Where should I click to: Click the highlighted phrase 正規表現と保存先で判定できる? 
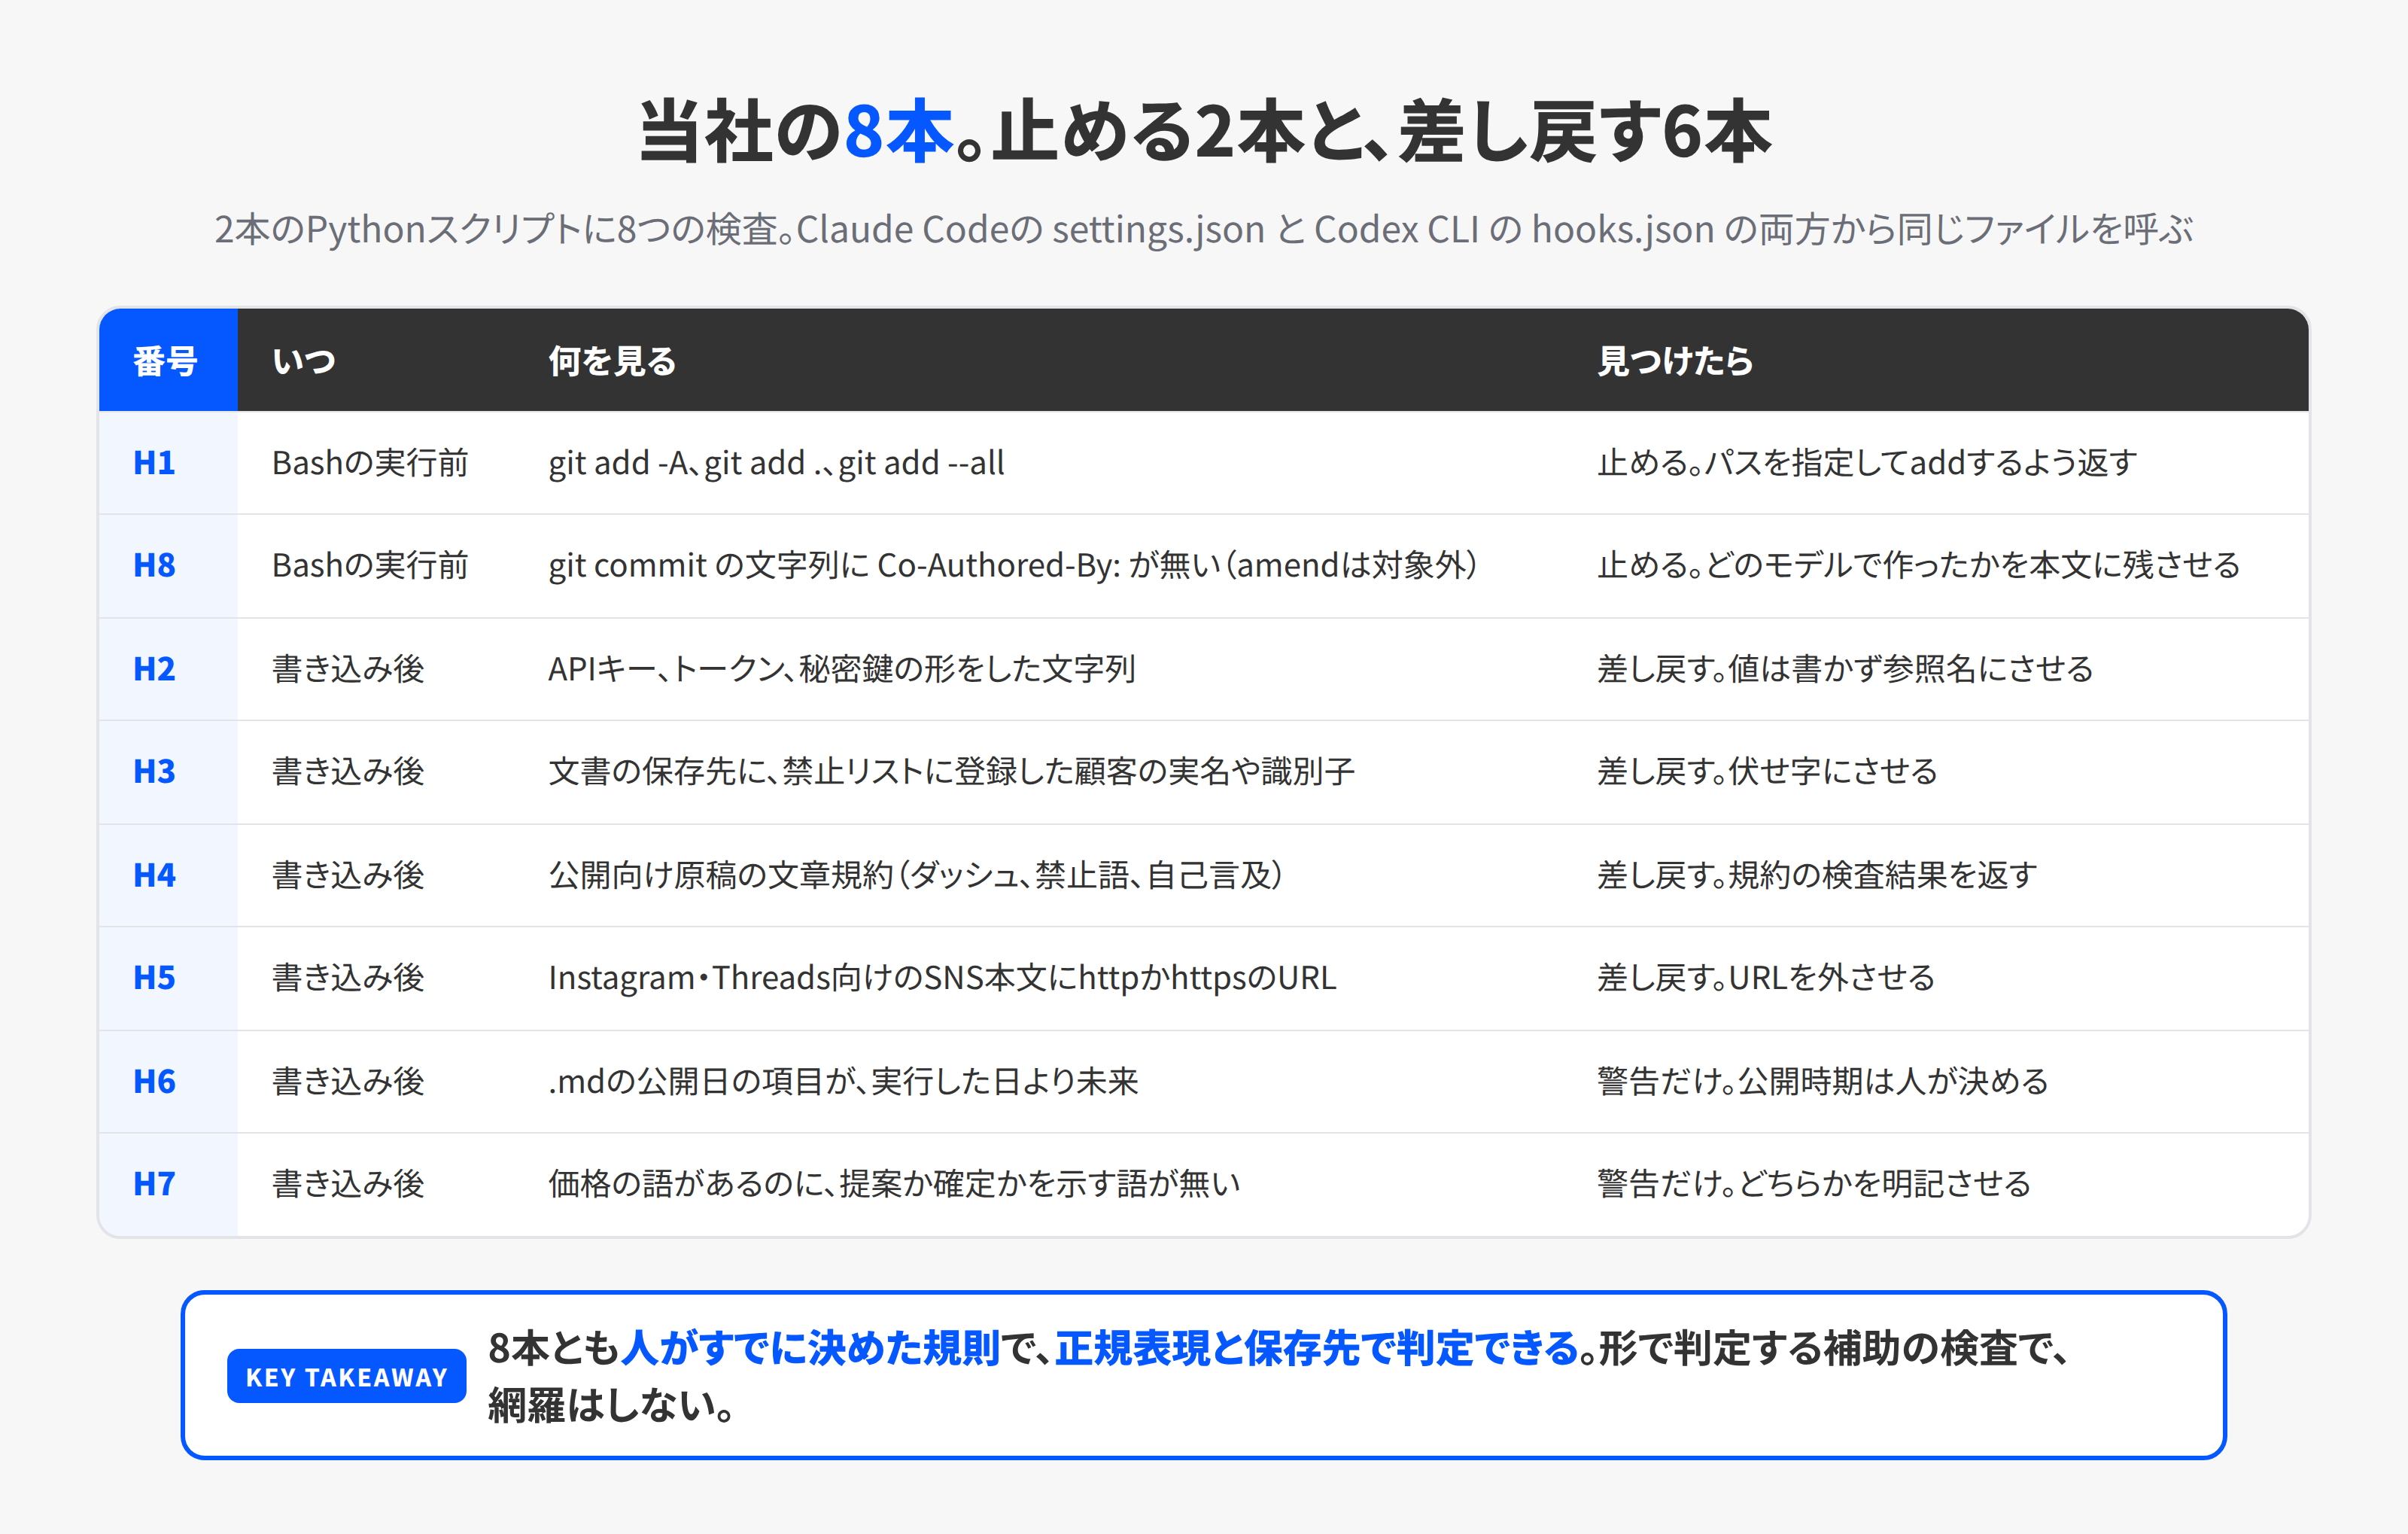[x=1316, y=1348]
